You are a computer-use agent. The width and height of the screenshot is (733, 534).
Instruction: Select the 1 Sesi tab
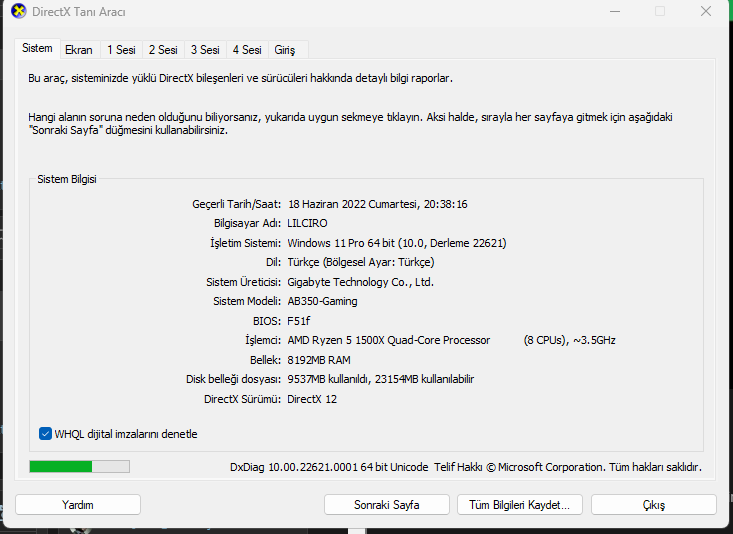[x=121, y=50]
